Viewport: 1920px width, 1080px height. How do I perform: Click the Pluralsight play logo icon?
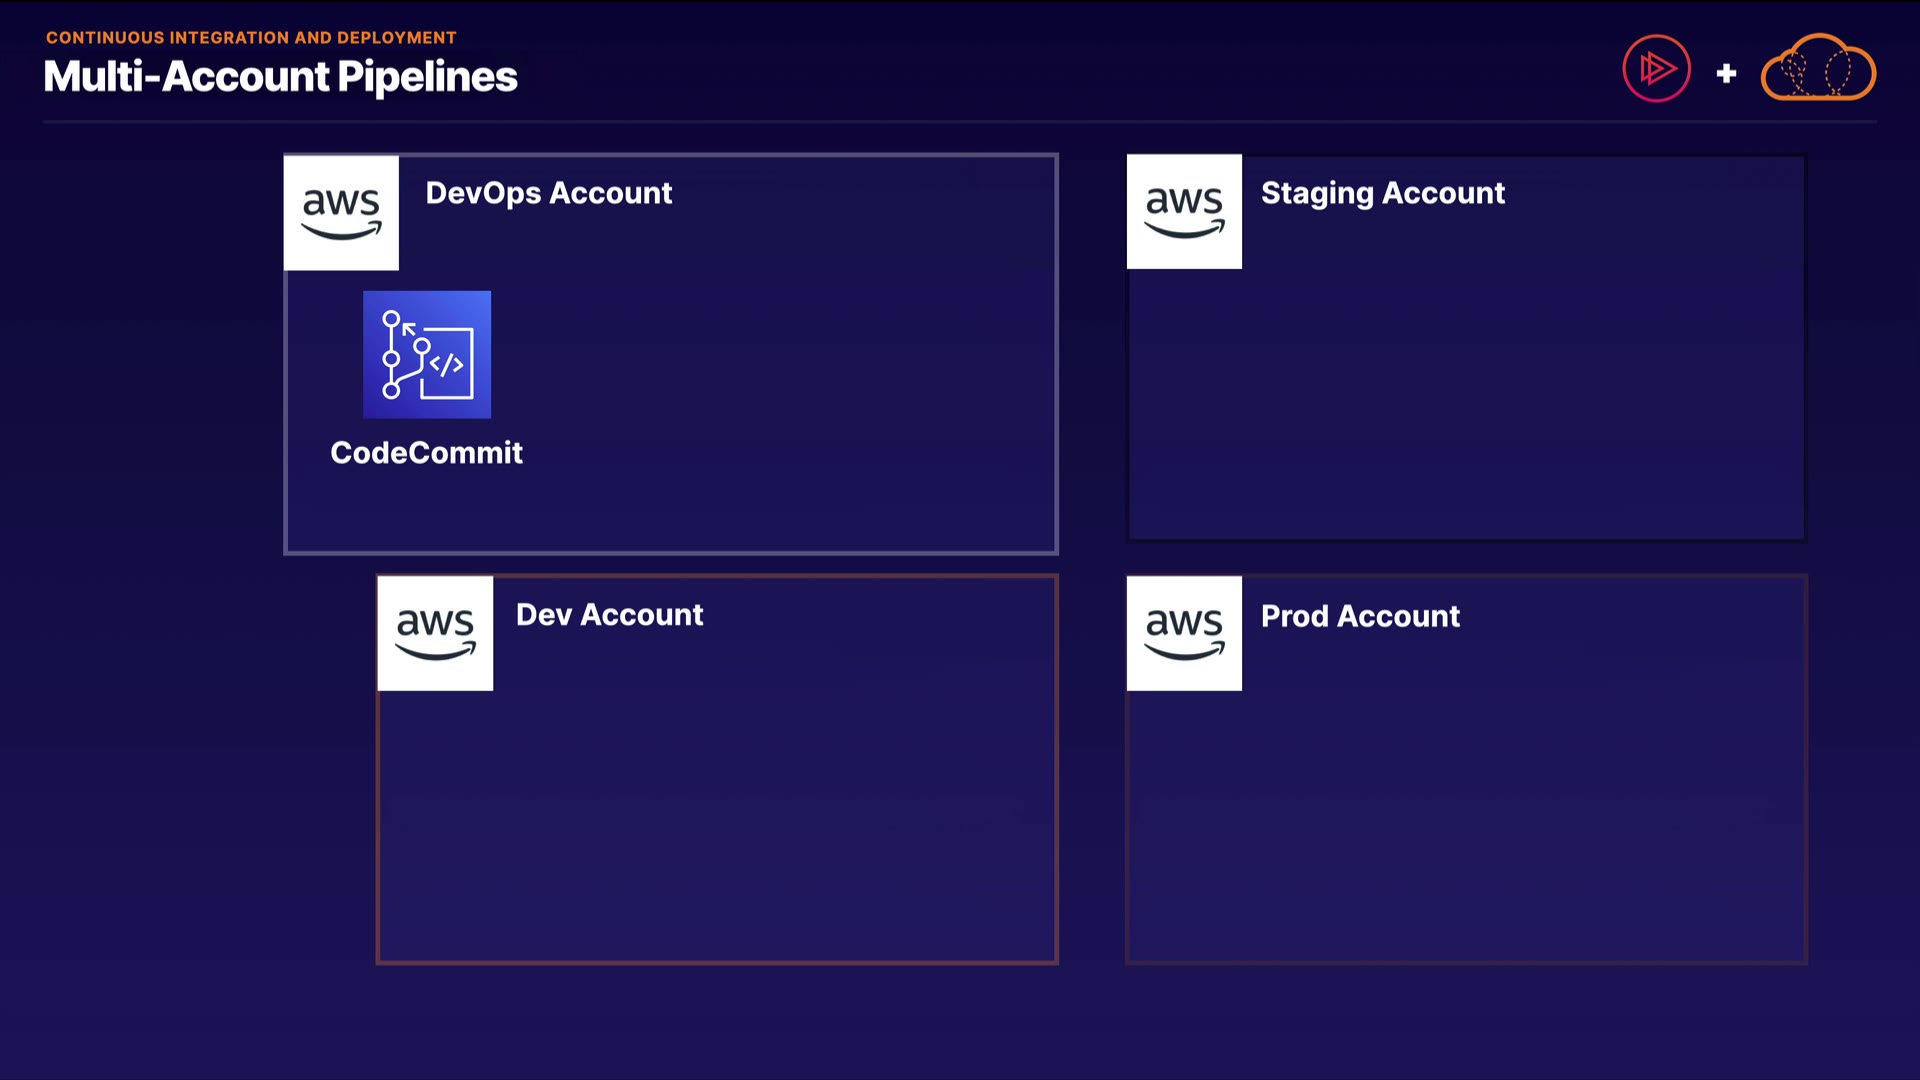[x=1656, y=69]
